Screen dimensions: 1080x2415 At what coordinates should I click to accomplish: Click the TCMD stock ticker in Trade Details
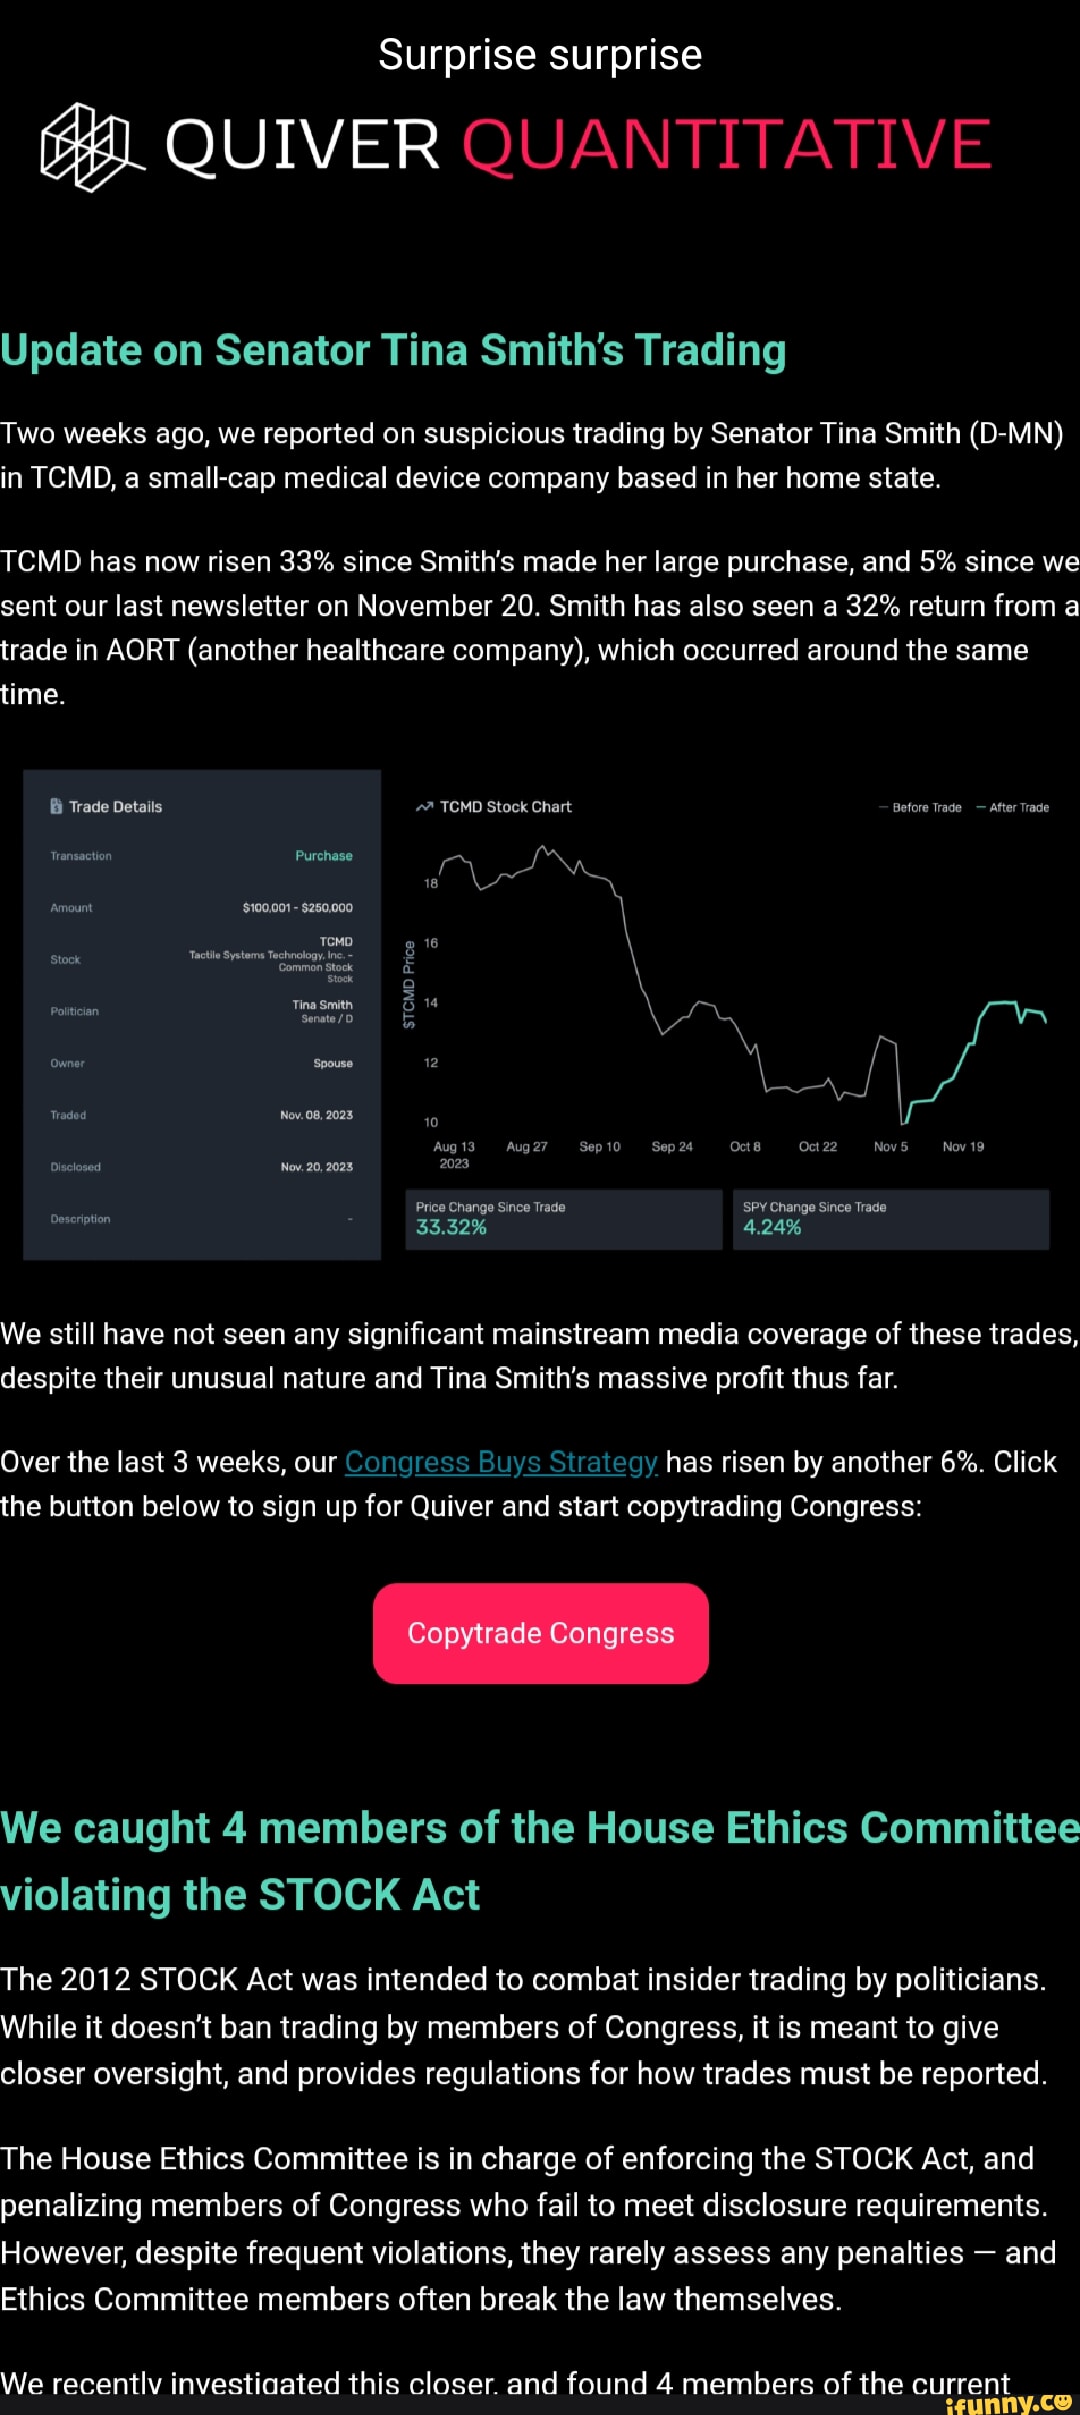pyautogui.click(x=336, y=941)
